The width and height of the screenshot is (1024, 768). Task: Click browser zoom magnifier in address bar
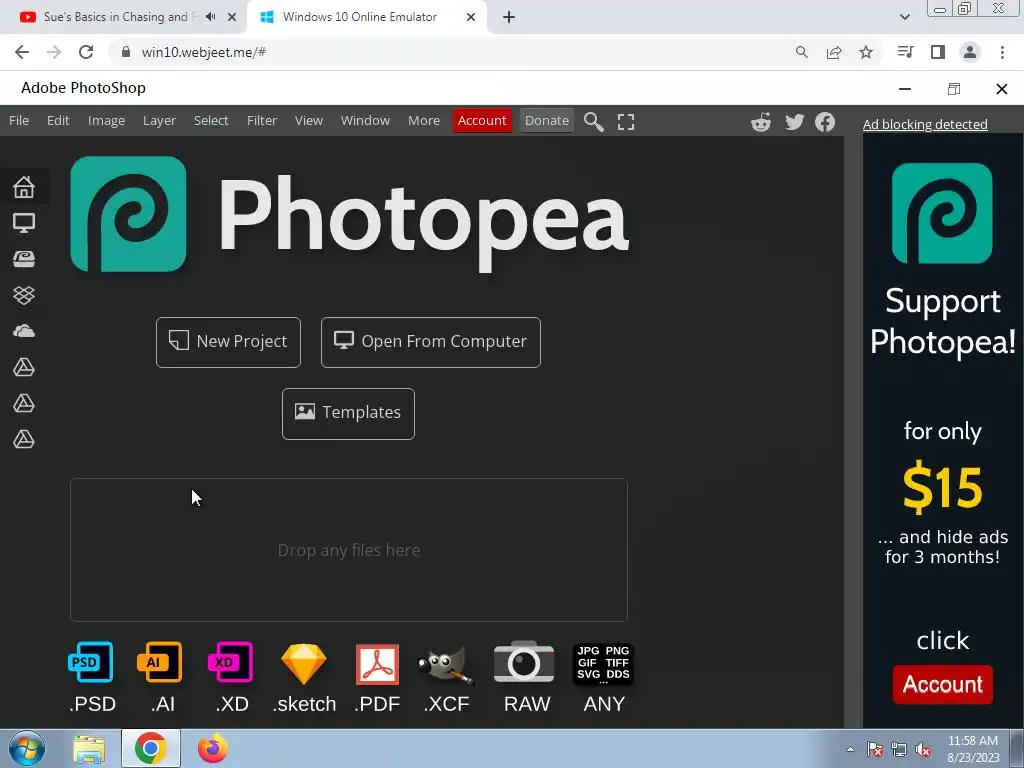click(x=801, y=52)
